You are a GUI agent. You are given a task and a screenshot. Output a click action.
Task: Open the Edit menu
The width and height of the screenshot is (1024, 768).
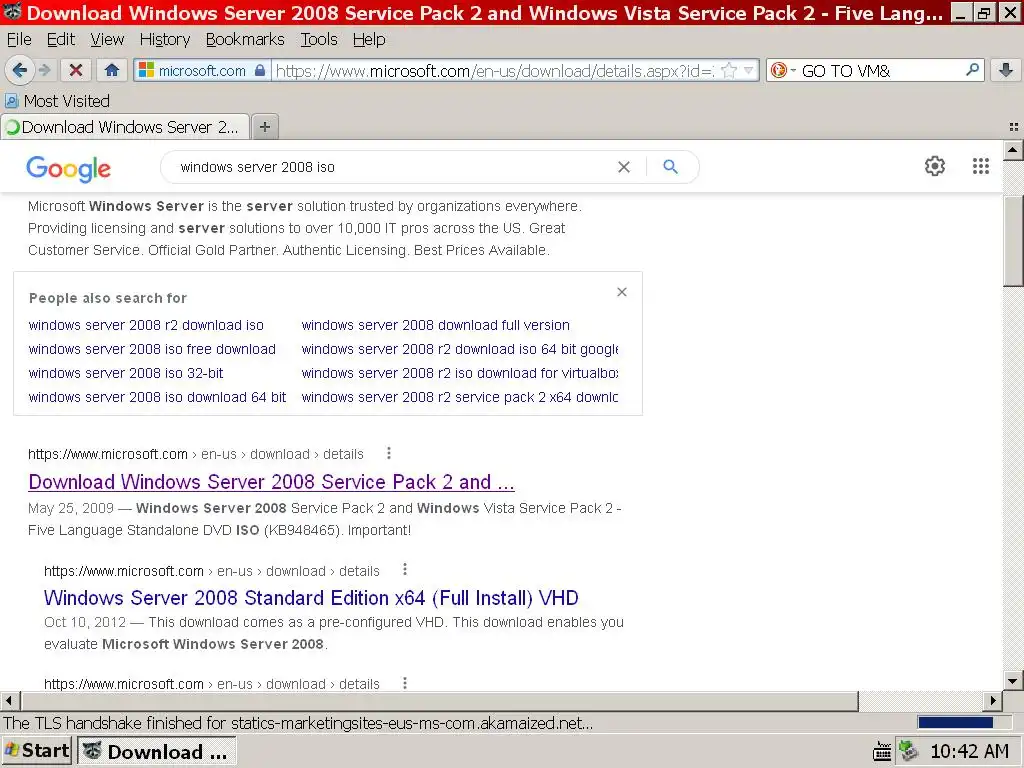61,40
